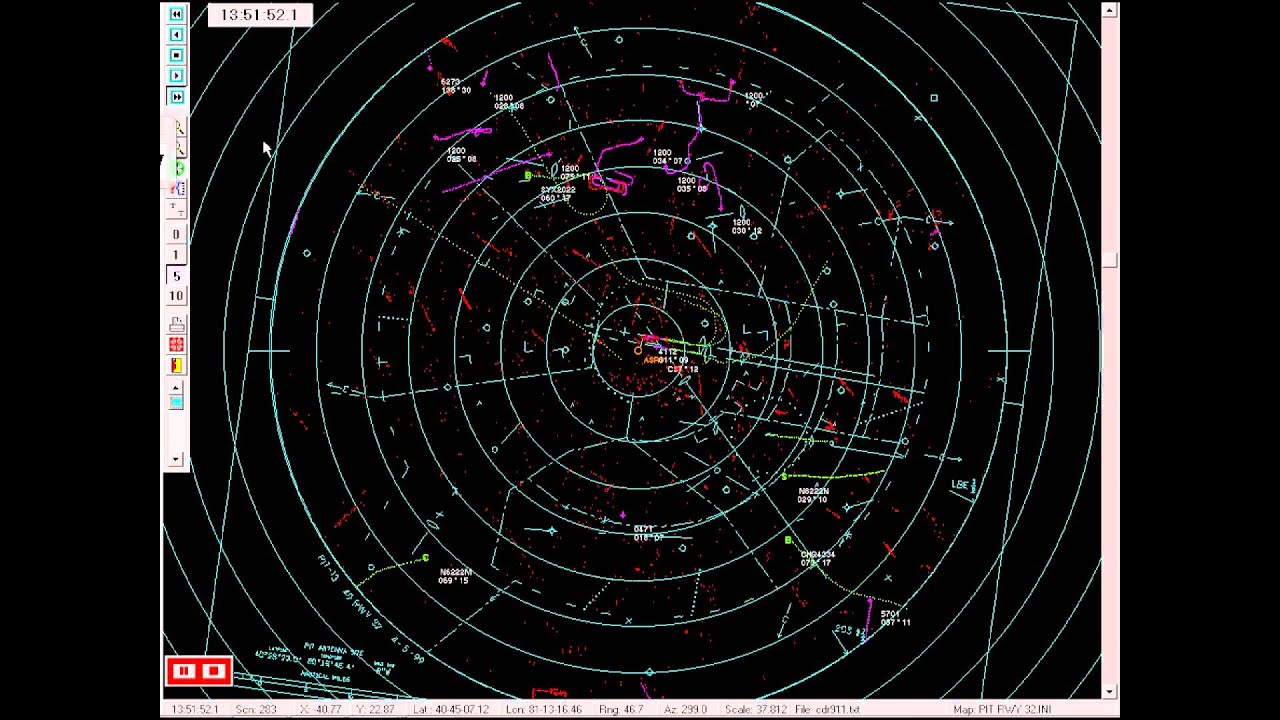This screenshot has height=720, width=1280.
Task: Click the Lon: 81-13-16.46 status field
Action: 543,709
